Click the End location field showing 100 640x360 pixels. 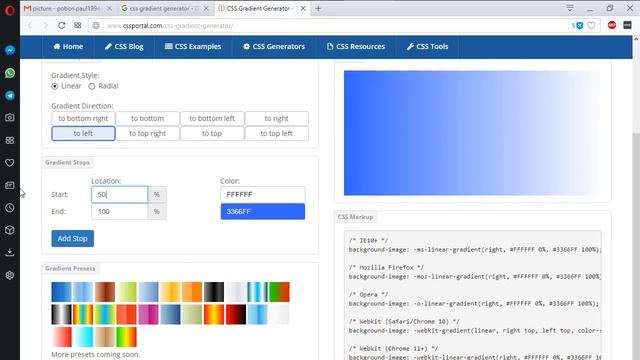tap(120, 211)
